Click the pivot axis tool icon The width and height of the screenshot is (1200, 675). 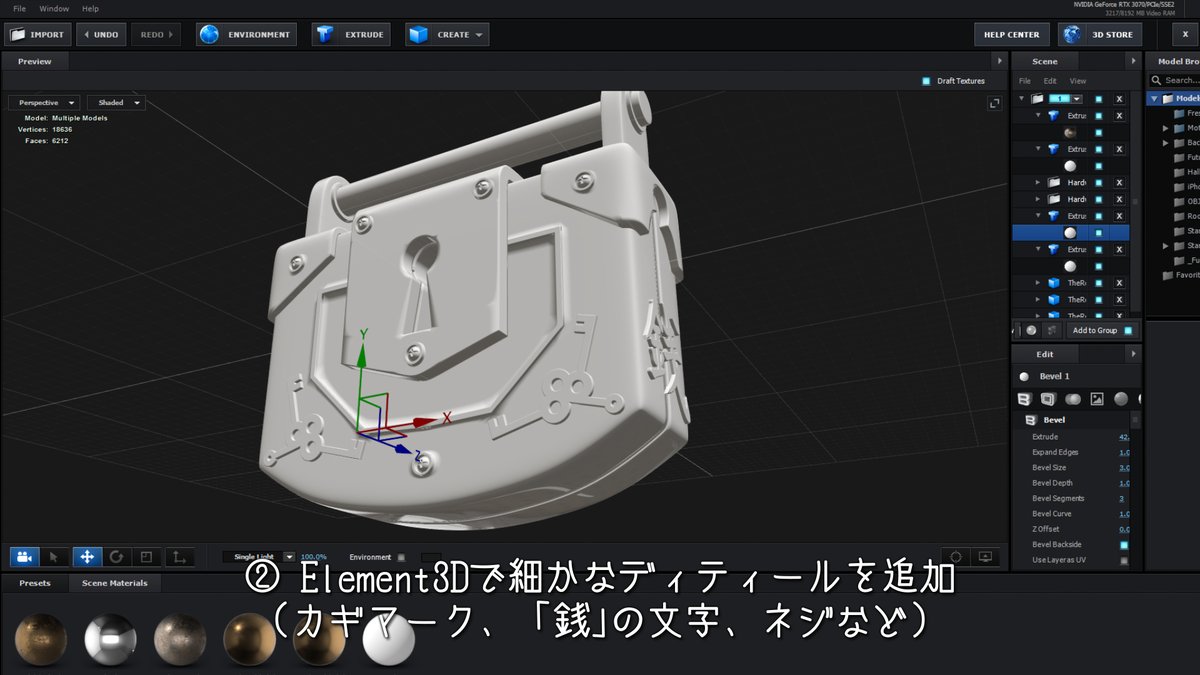pos(178,557)
